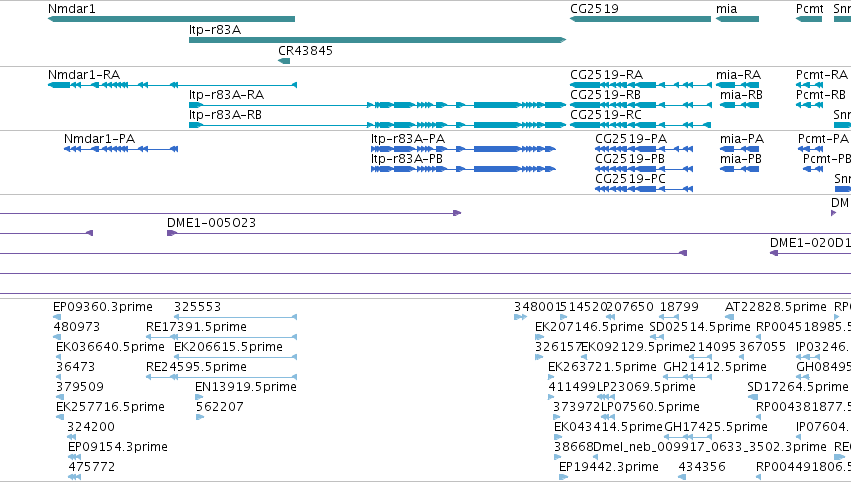The height and width of the screenshot is (482, 851).
Task: Click the EP09360.3prime EST label
Action: click(103, 307)
